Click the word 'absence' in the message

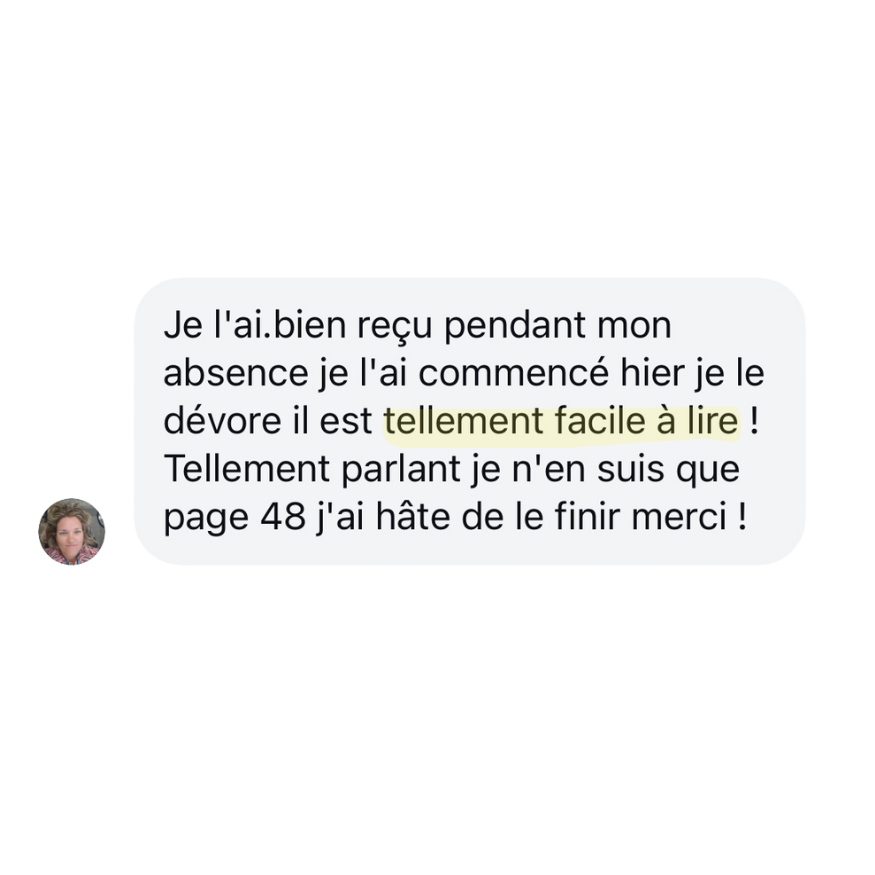coord(236,373)
